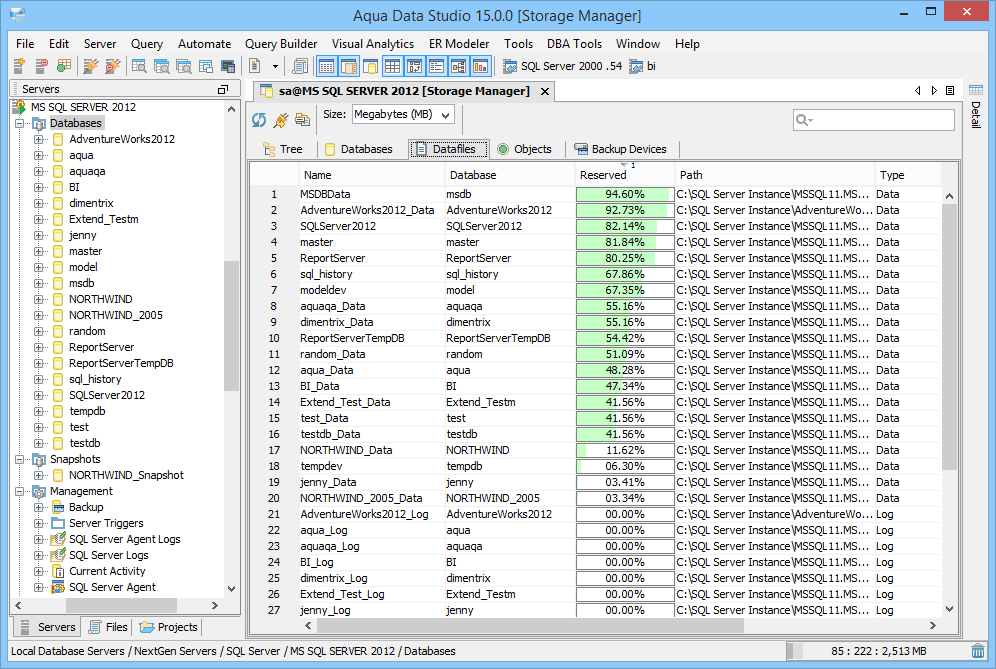Toggle the tree diagram view toolbar button
The image size is (996, 669).
click(459, 66)
